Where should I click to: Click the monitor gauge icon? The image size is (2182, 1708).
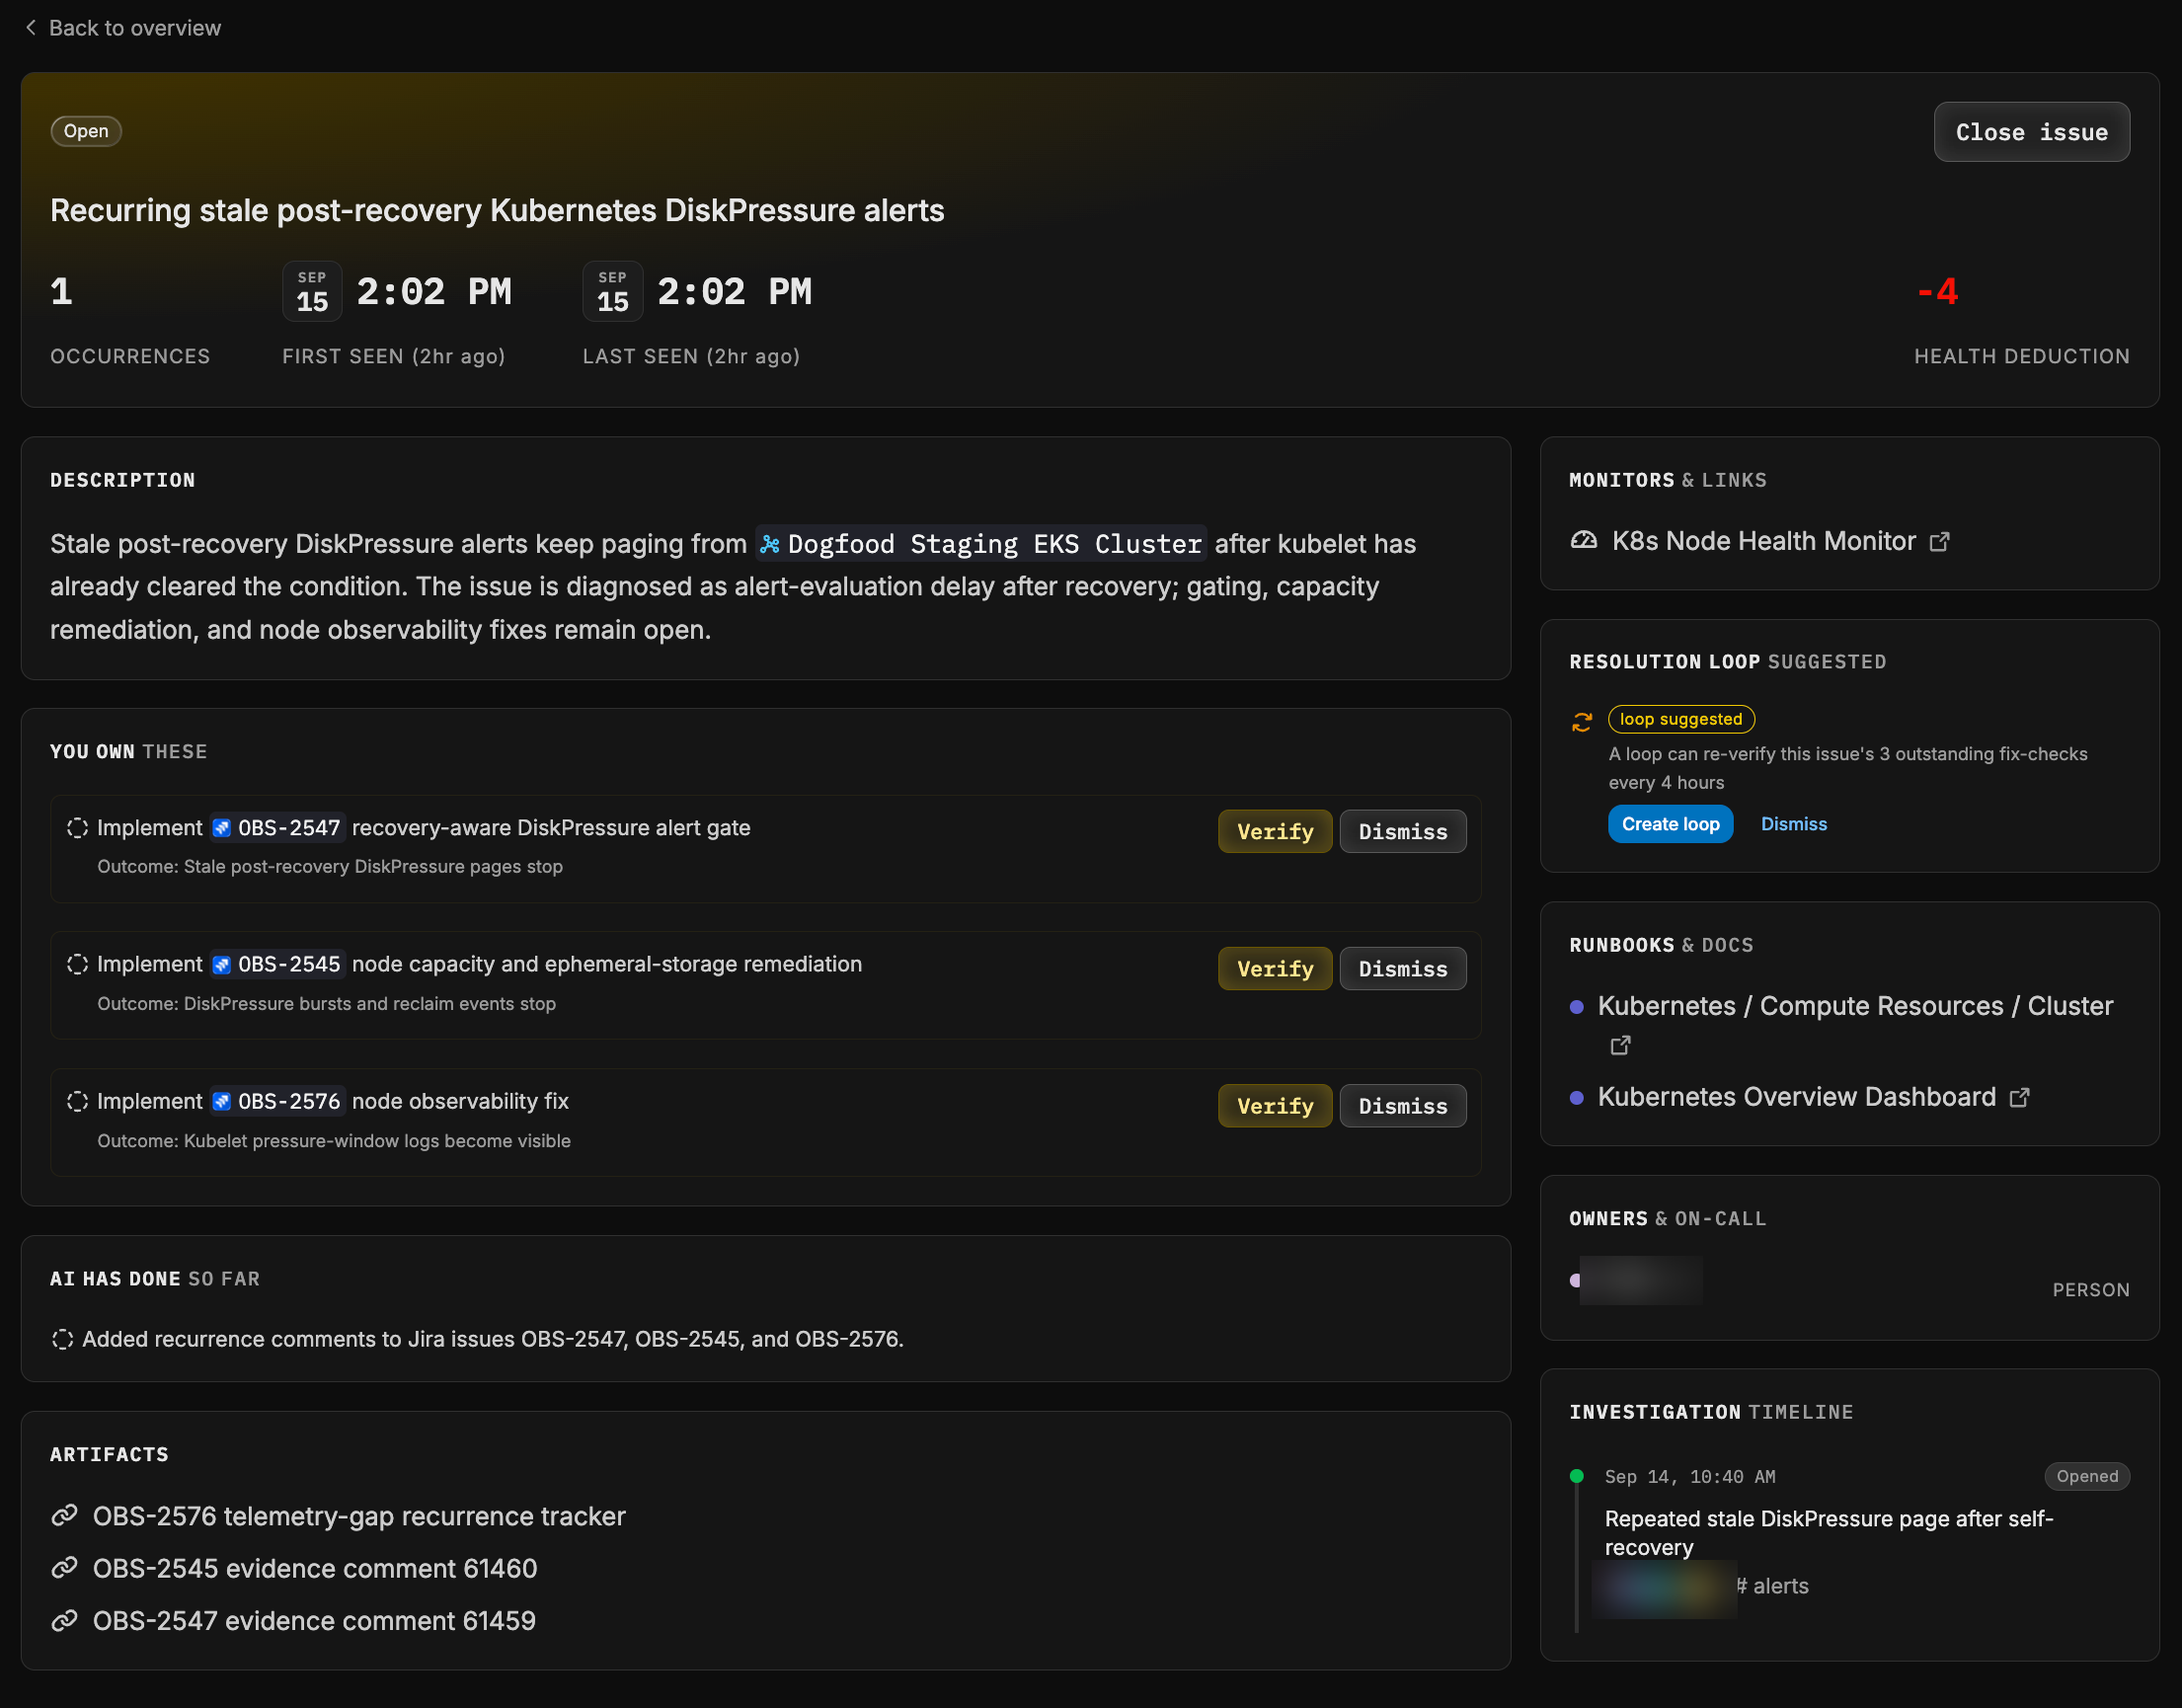pyautogui.click(x=1584, y=541)
